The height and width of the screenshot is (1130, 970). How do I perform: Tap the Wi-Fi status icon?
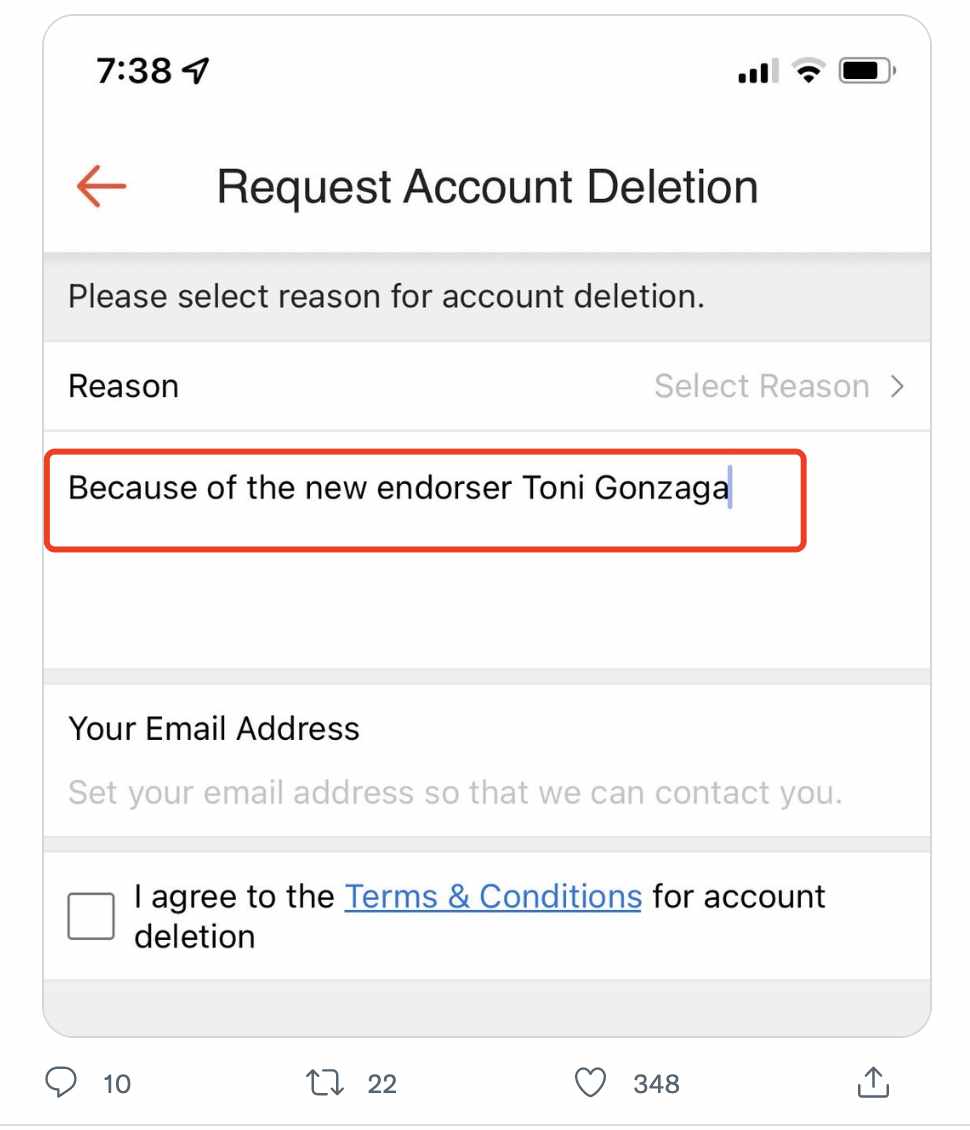point(808,71)
